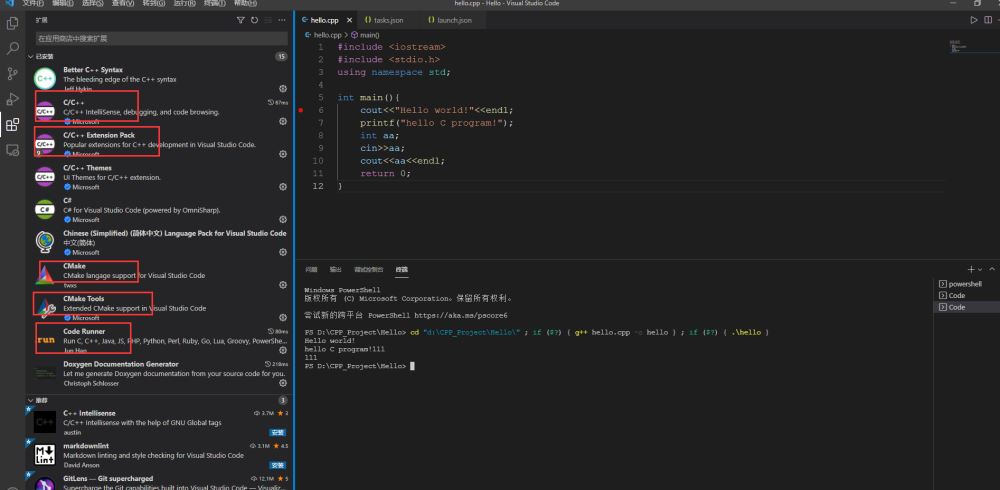This screenshot has width=1000, height=490.
Task: Install the C++ Intellisense extension
Action: point(277,433)
